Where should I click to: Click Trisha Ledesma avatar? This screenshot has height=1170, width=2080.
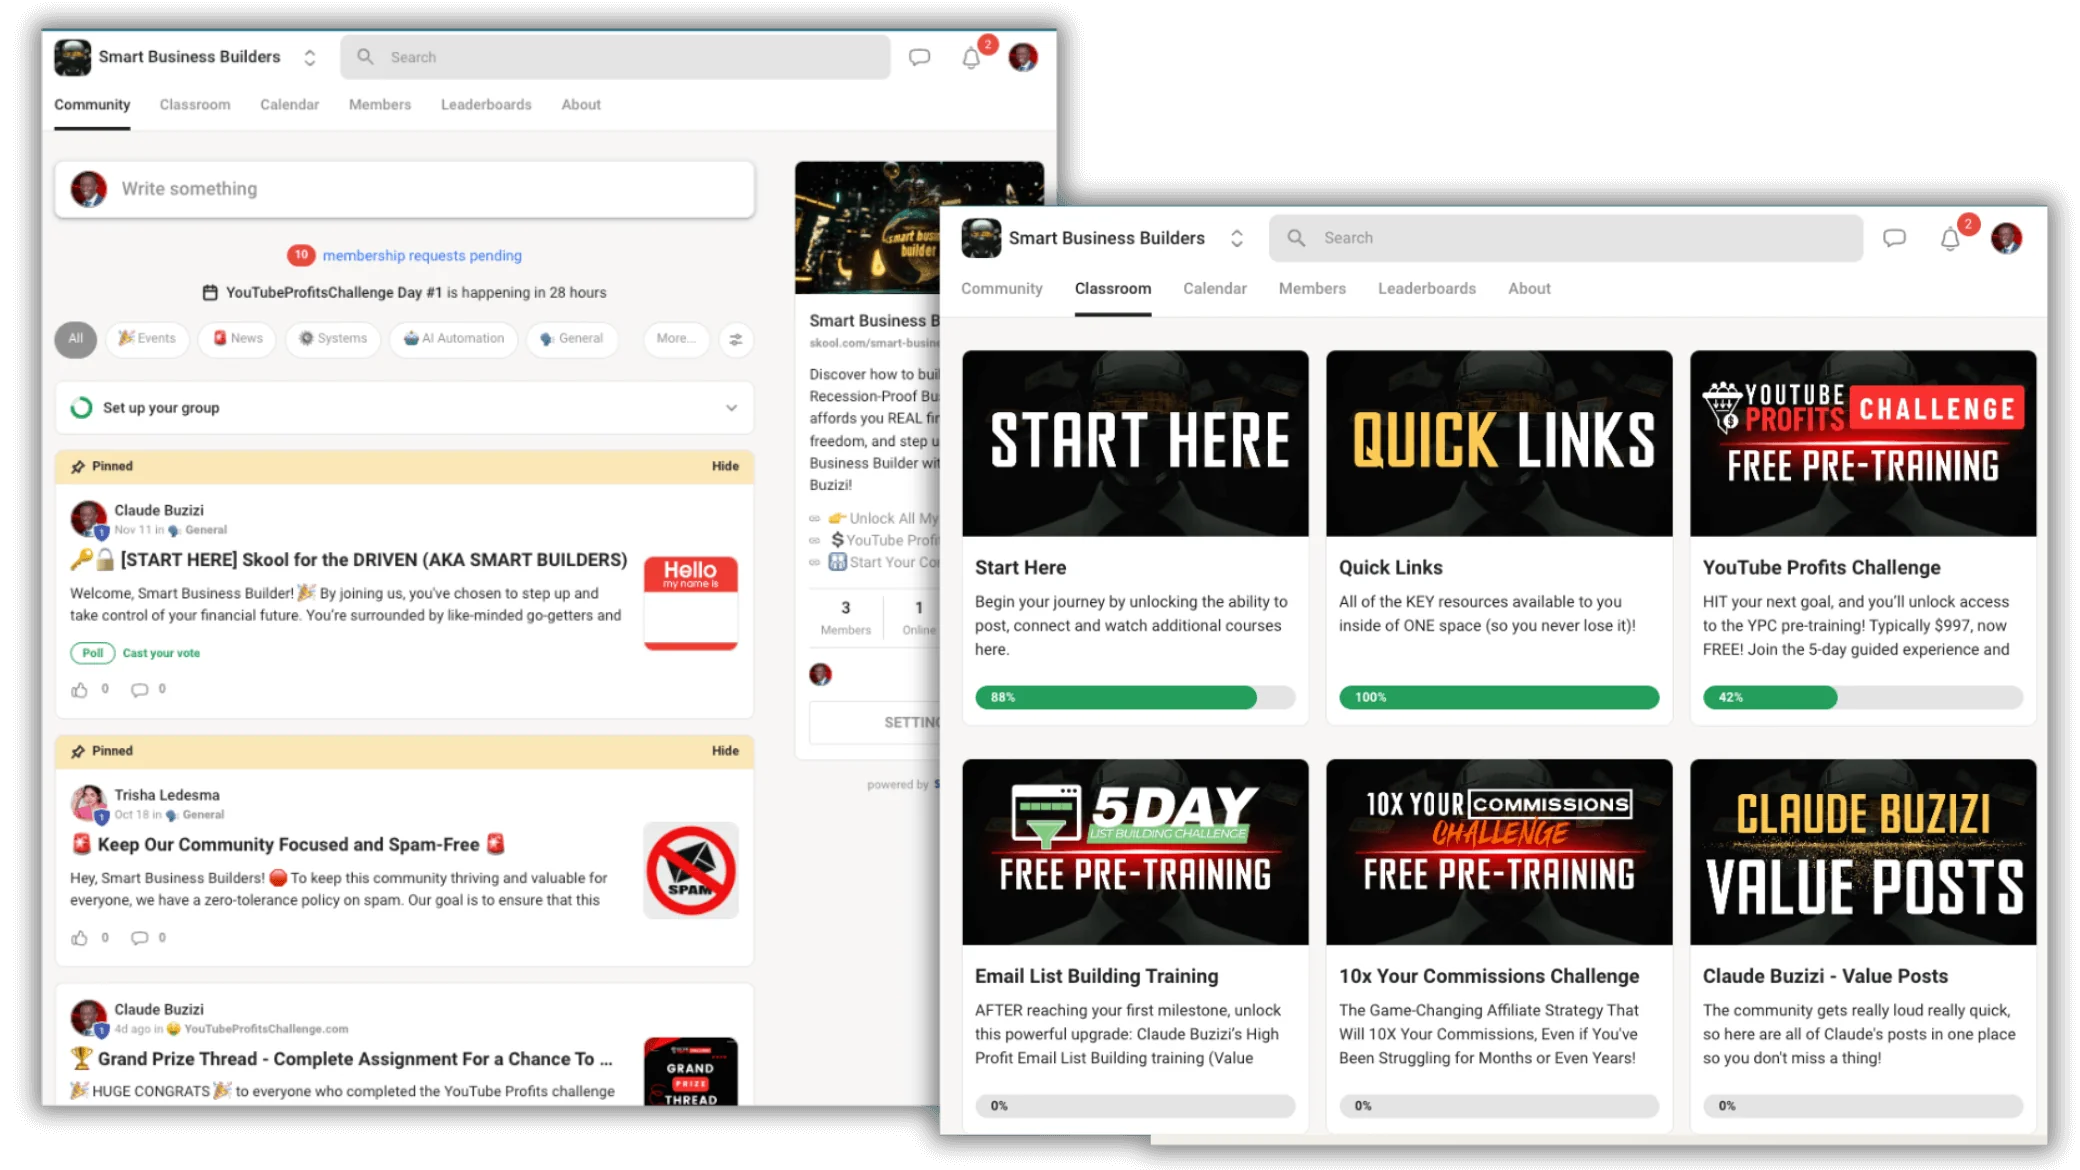(88, 804)
